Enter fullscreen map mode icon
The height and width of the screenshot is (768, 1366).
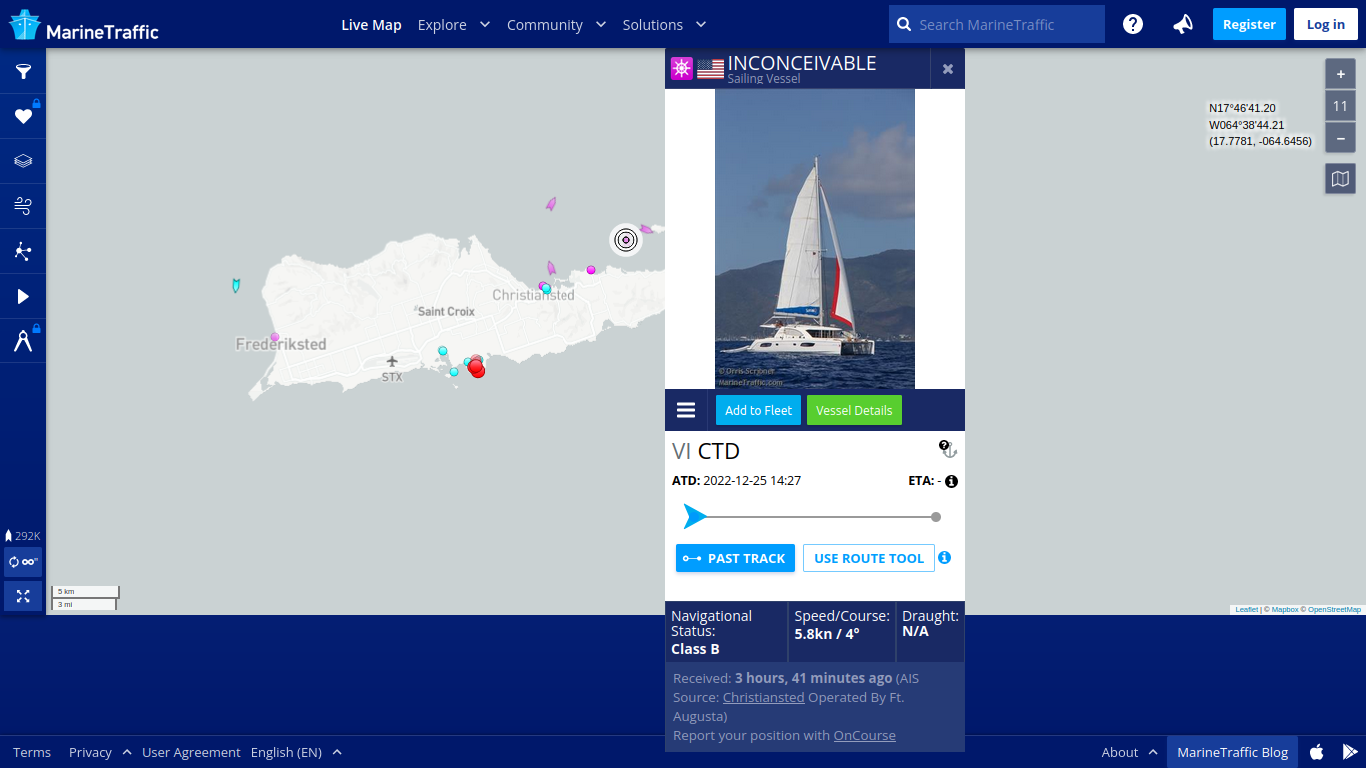coord(23,596)
